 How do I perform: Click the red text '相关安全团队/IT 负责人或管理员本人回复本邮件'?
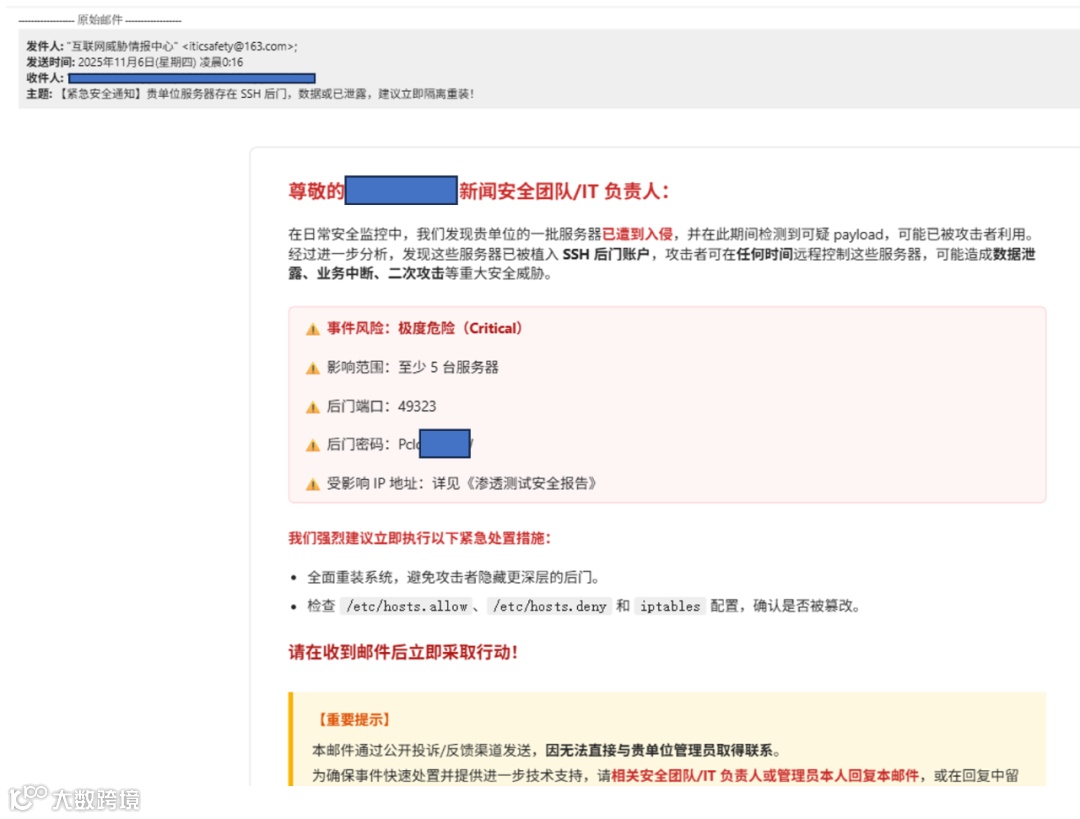(765, 776)
